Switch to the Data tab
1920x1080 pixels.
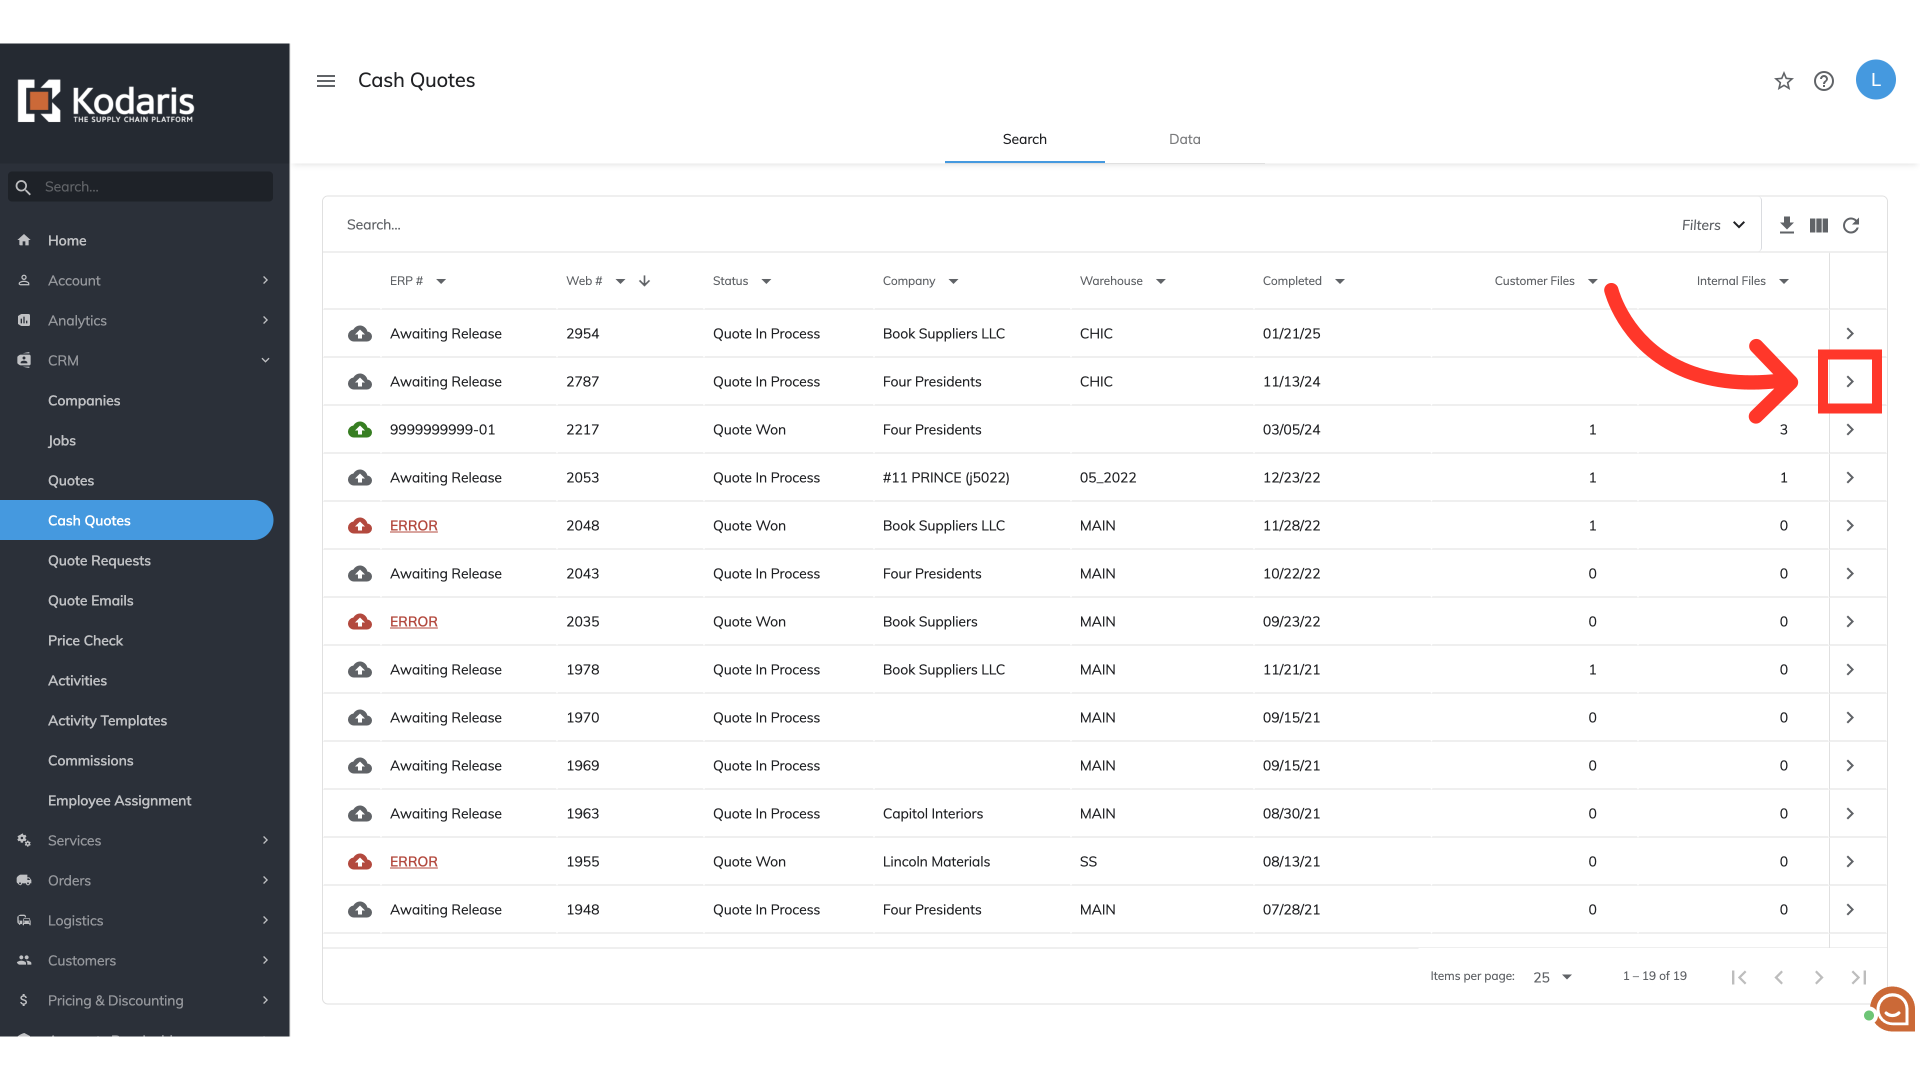click(1184, 139)
